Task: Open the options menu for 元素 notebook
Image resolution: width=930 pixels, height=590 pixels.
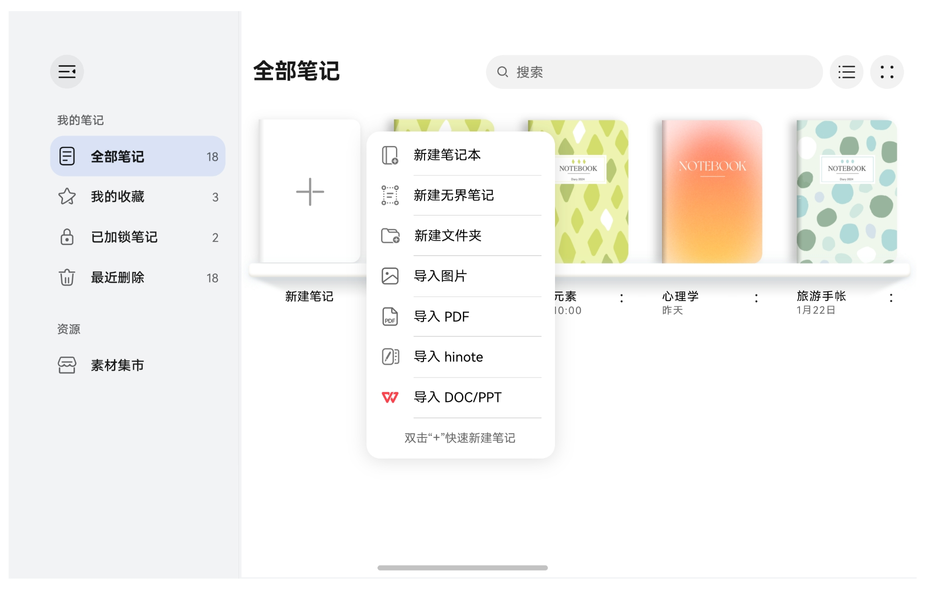Action: pos(622,297)
